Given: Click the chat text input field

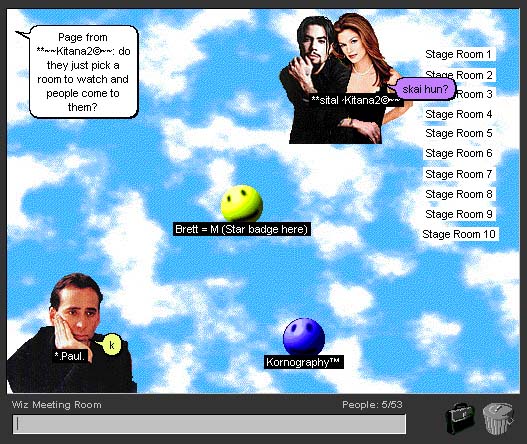Looking at the screenshot, I should [x=209, y=424].
